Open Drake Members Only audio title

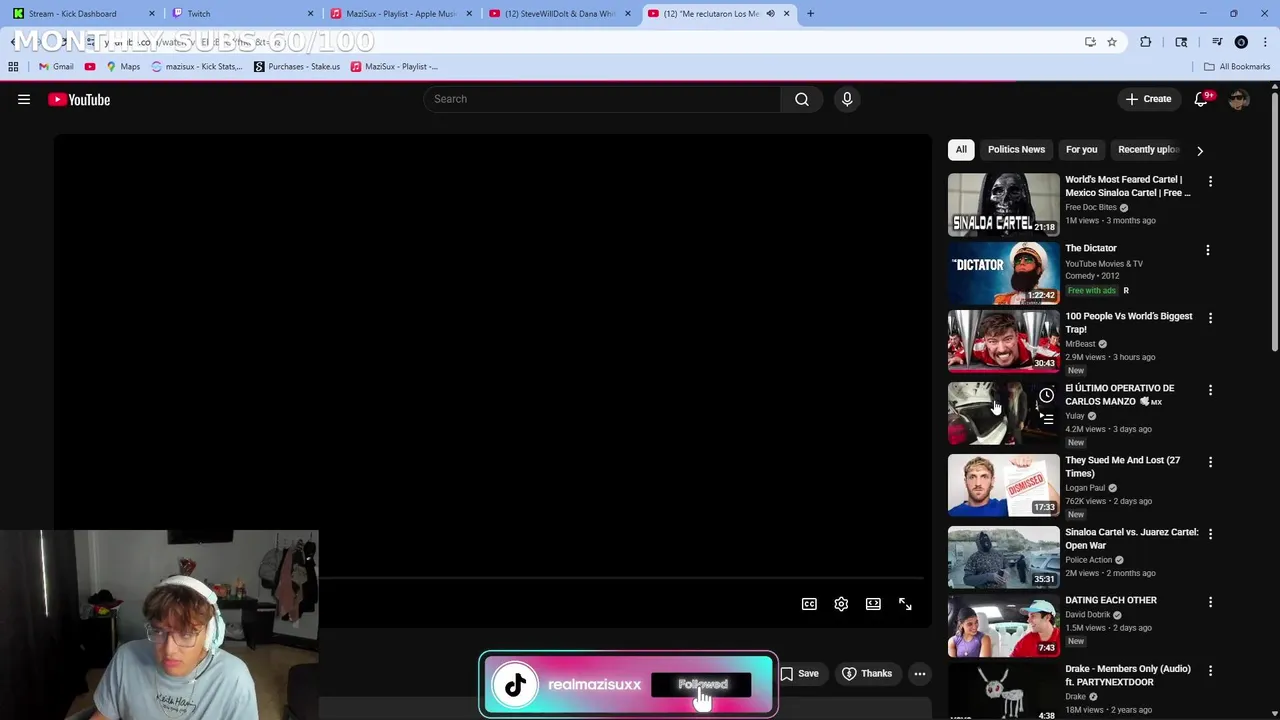[1128, 675]
